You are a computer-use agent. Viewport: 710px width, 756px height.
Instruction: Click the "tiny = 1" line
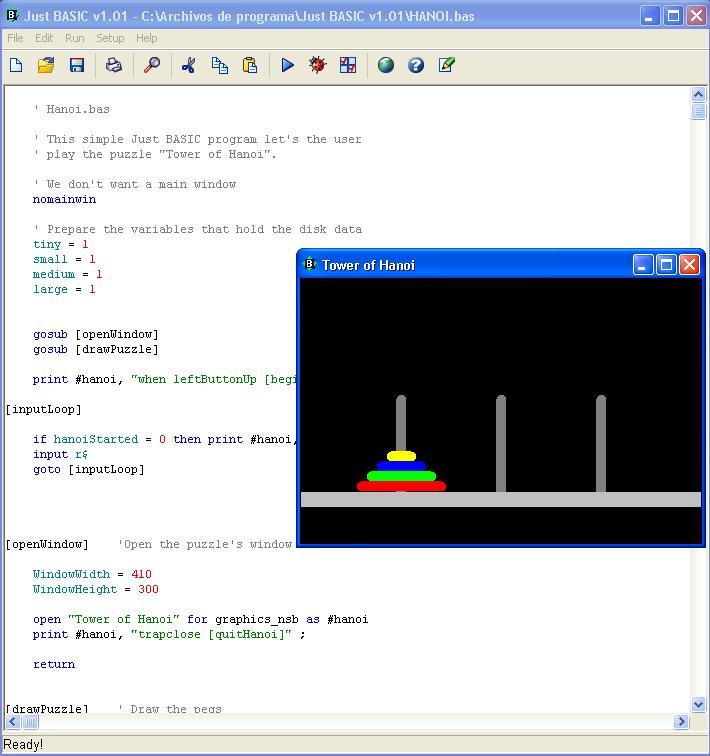(x=60, y=244)
